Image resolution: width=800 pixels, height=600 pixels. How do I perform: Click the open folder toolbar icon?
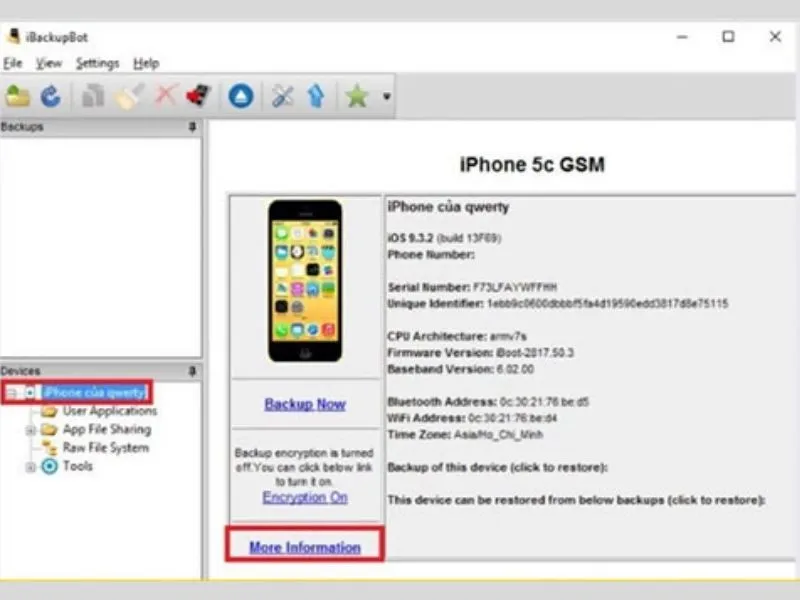tap(17, 96)
